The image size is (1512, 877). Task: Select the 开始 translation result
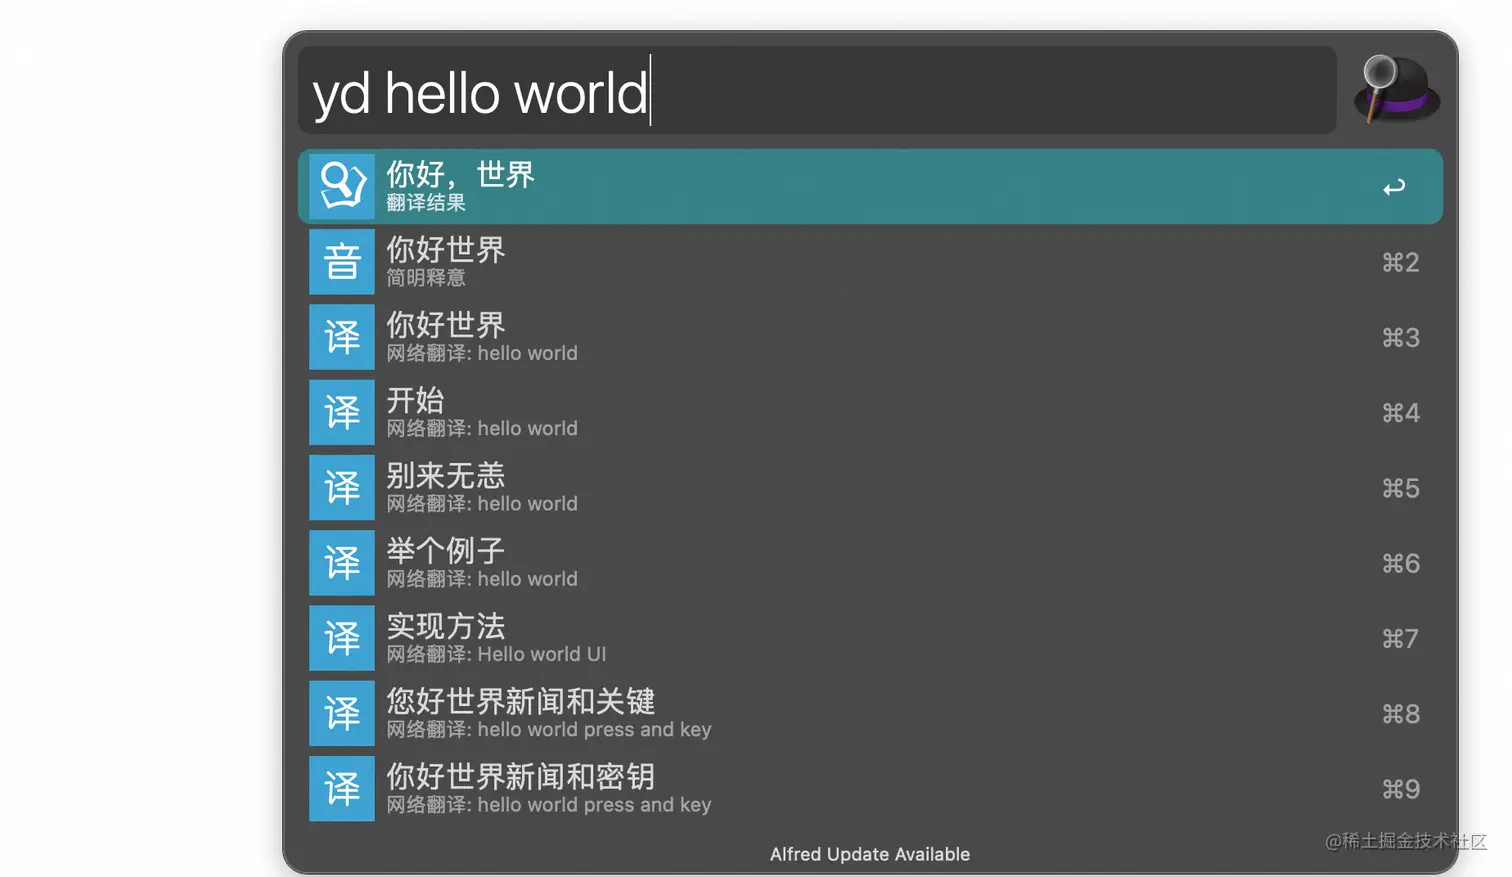pyautogui.click(x=870, y=412)
